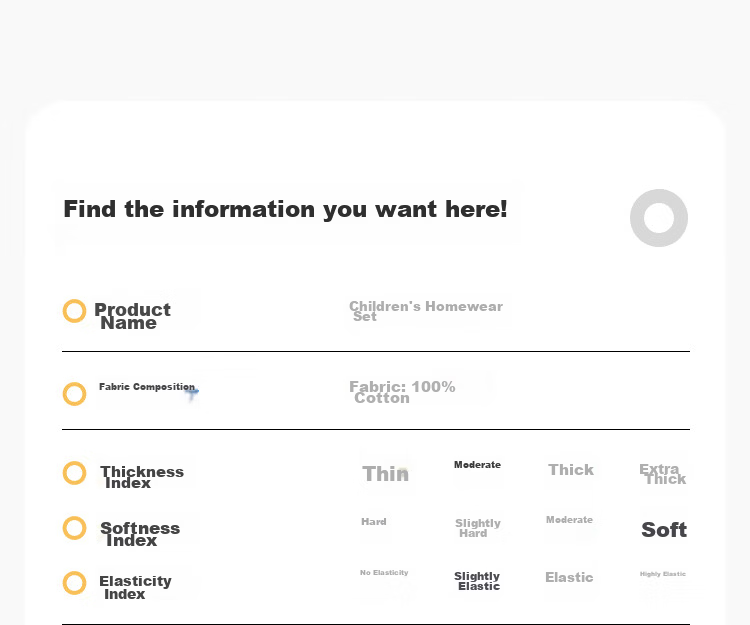The height and width of the screenshot is (625, 750).
Task: Choose the 'Thick' thickness option
Action: coord(571,470)
